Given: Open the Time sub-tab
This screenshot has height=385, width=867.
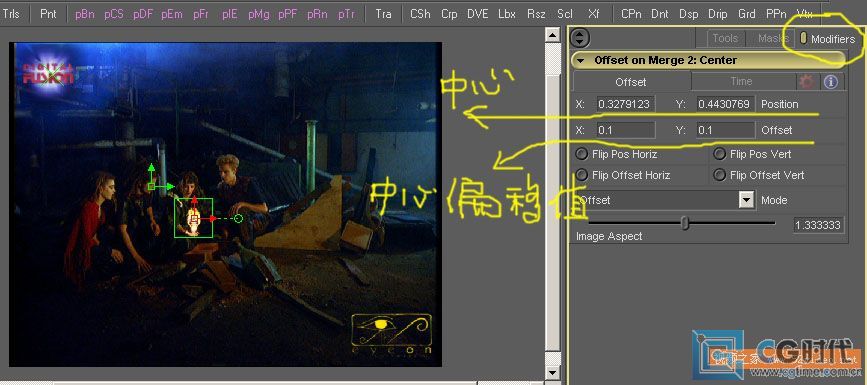Looking at the screenshot, I should click(741, 81).
